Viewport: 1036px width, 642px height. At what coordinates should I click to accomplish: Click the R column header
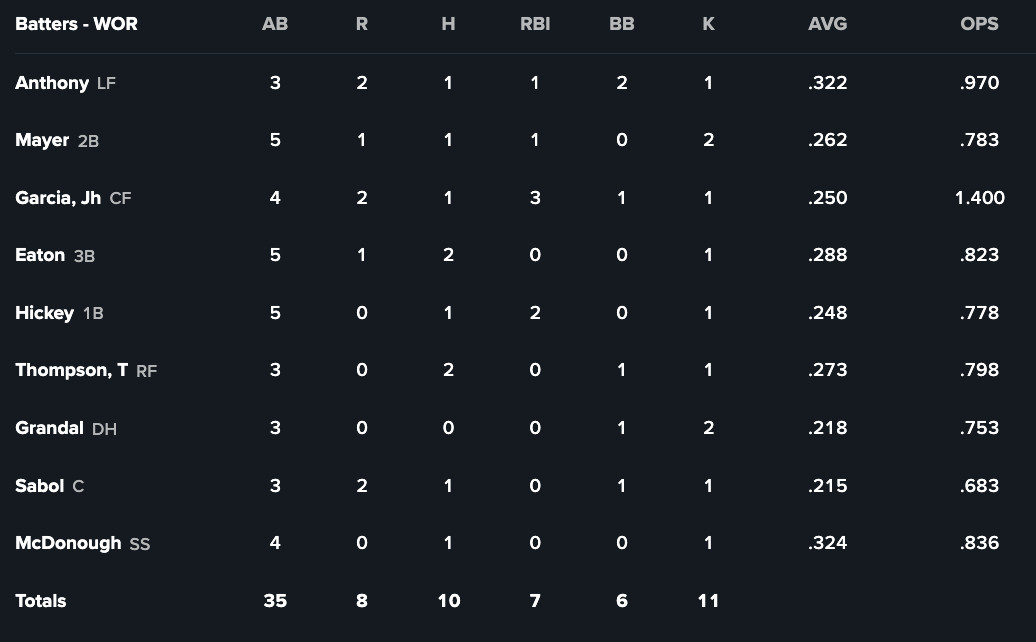tap(362, 24)
